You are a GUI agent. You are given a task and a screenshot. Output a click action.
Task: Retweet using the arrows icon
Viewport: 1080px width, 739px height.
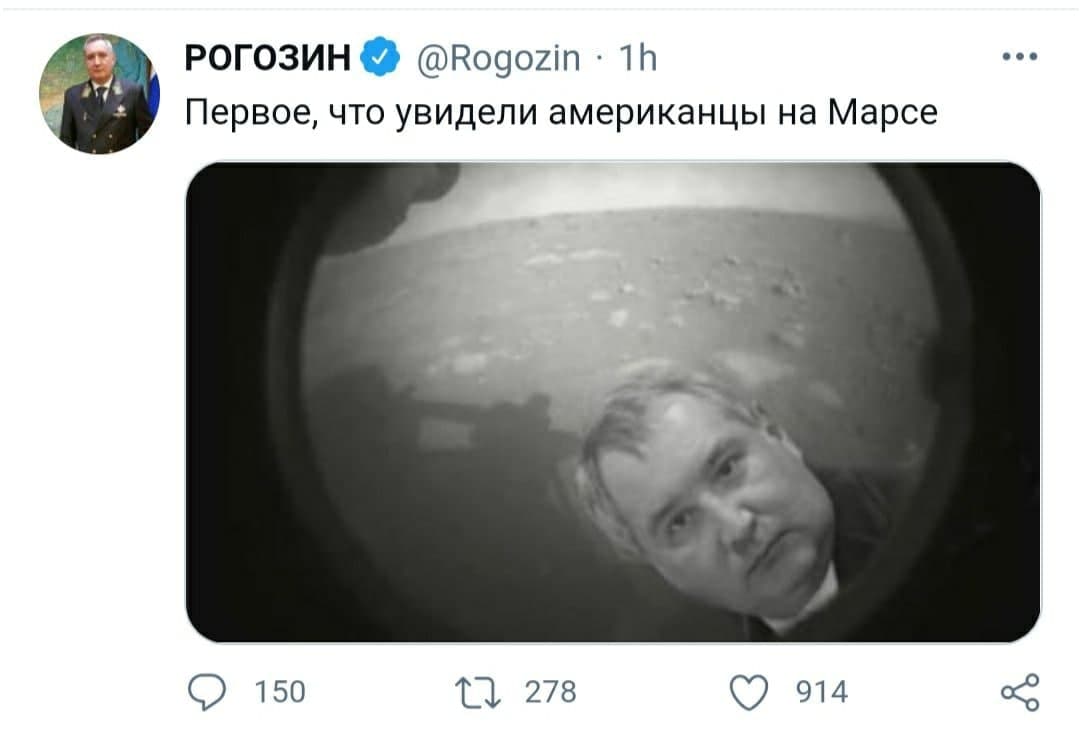click(x=478, y=692)
